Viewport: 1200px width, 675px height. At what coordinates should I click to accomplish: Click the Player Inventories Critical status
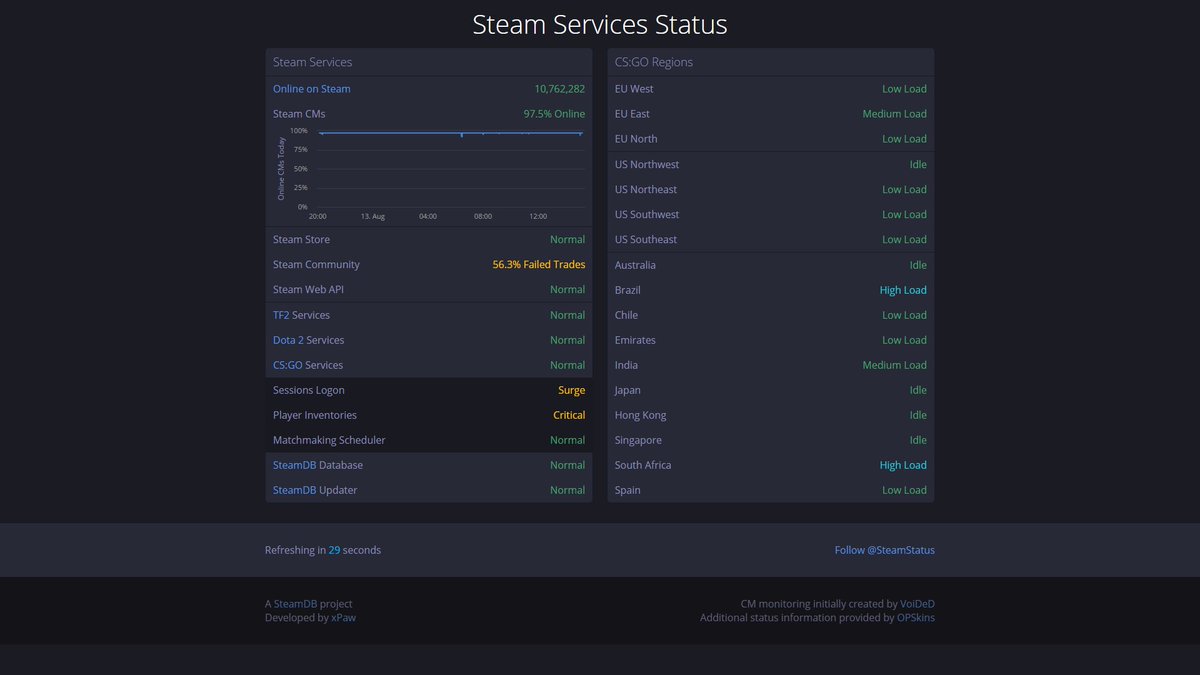pos(569,415)
